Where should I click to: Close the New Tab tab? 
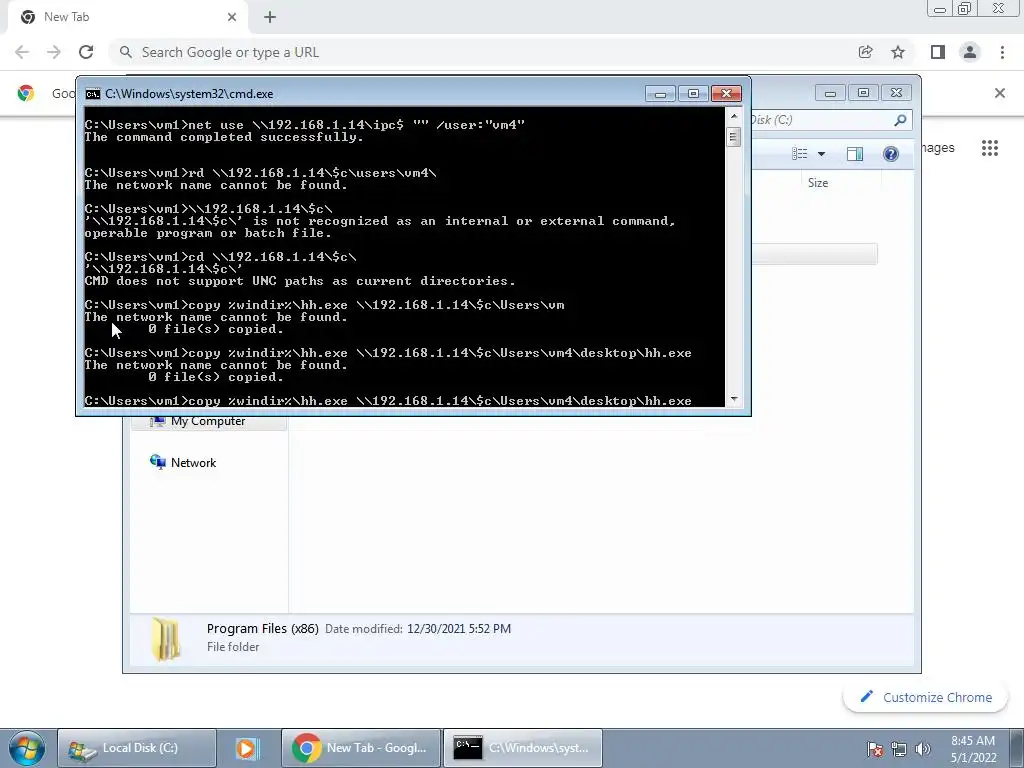232,17
